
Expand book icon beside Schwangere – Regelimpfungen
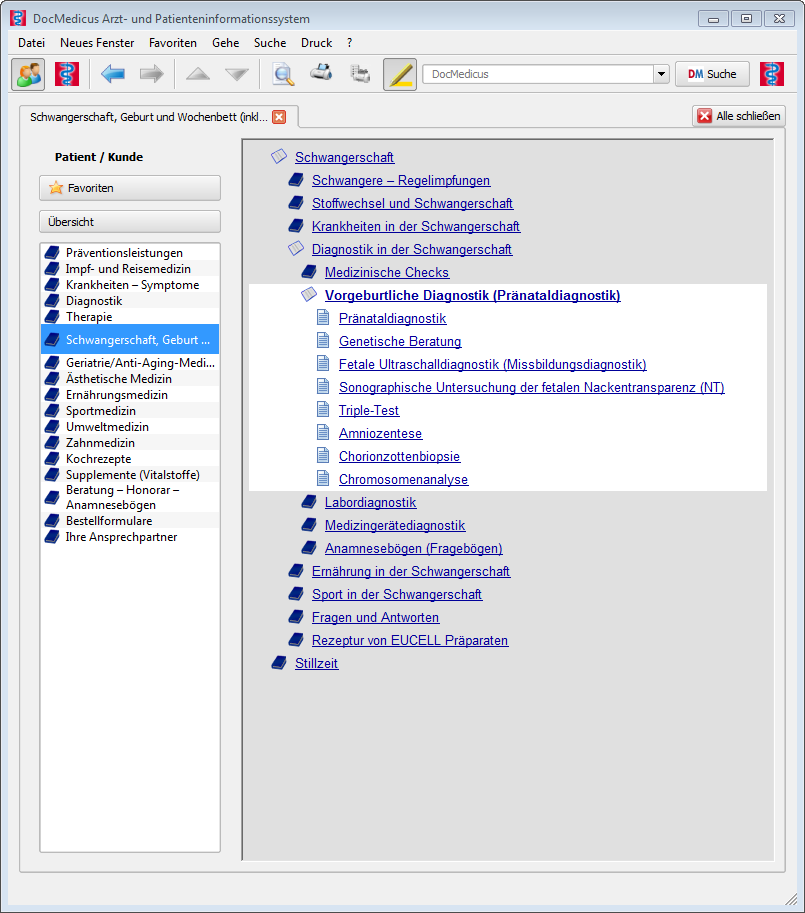[x=296, y=180]
